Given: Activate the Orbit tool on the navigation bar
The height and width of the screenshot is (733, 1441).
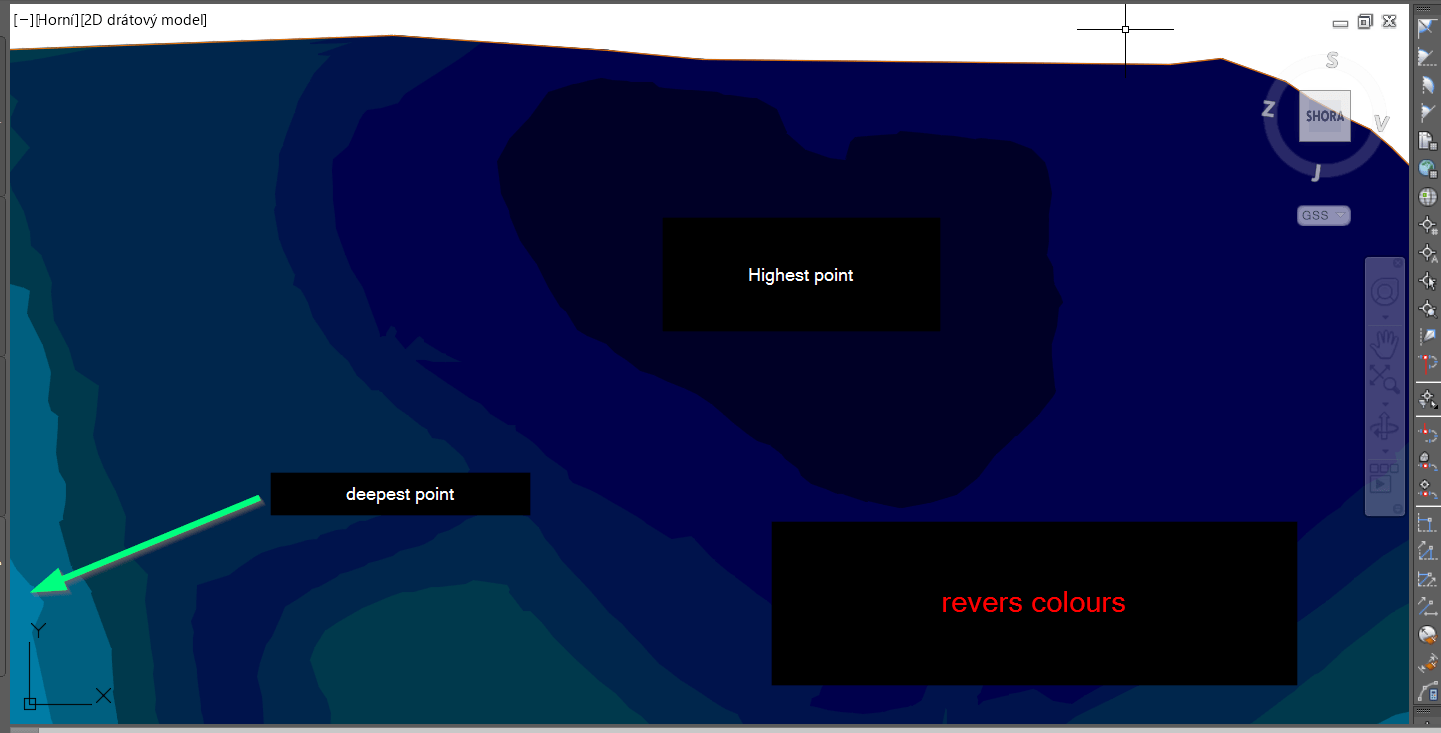Looking at the screenshot, I should 1384,428.
